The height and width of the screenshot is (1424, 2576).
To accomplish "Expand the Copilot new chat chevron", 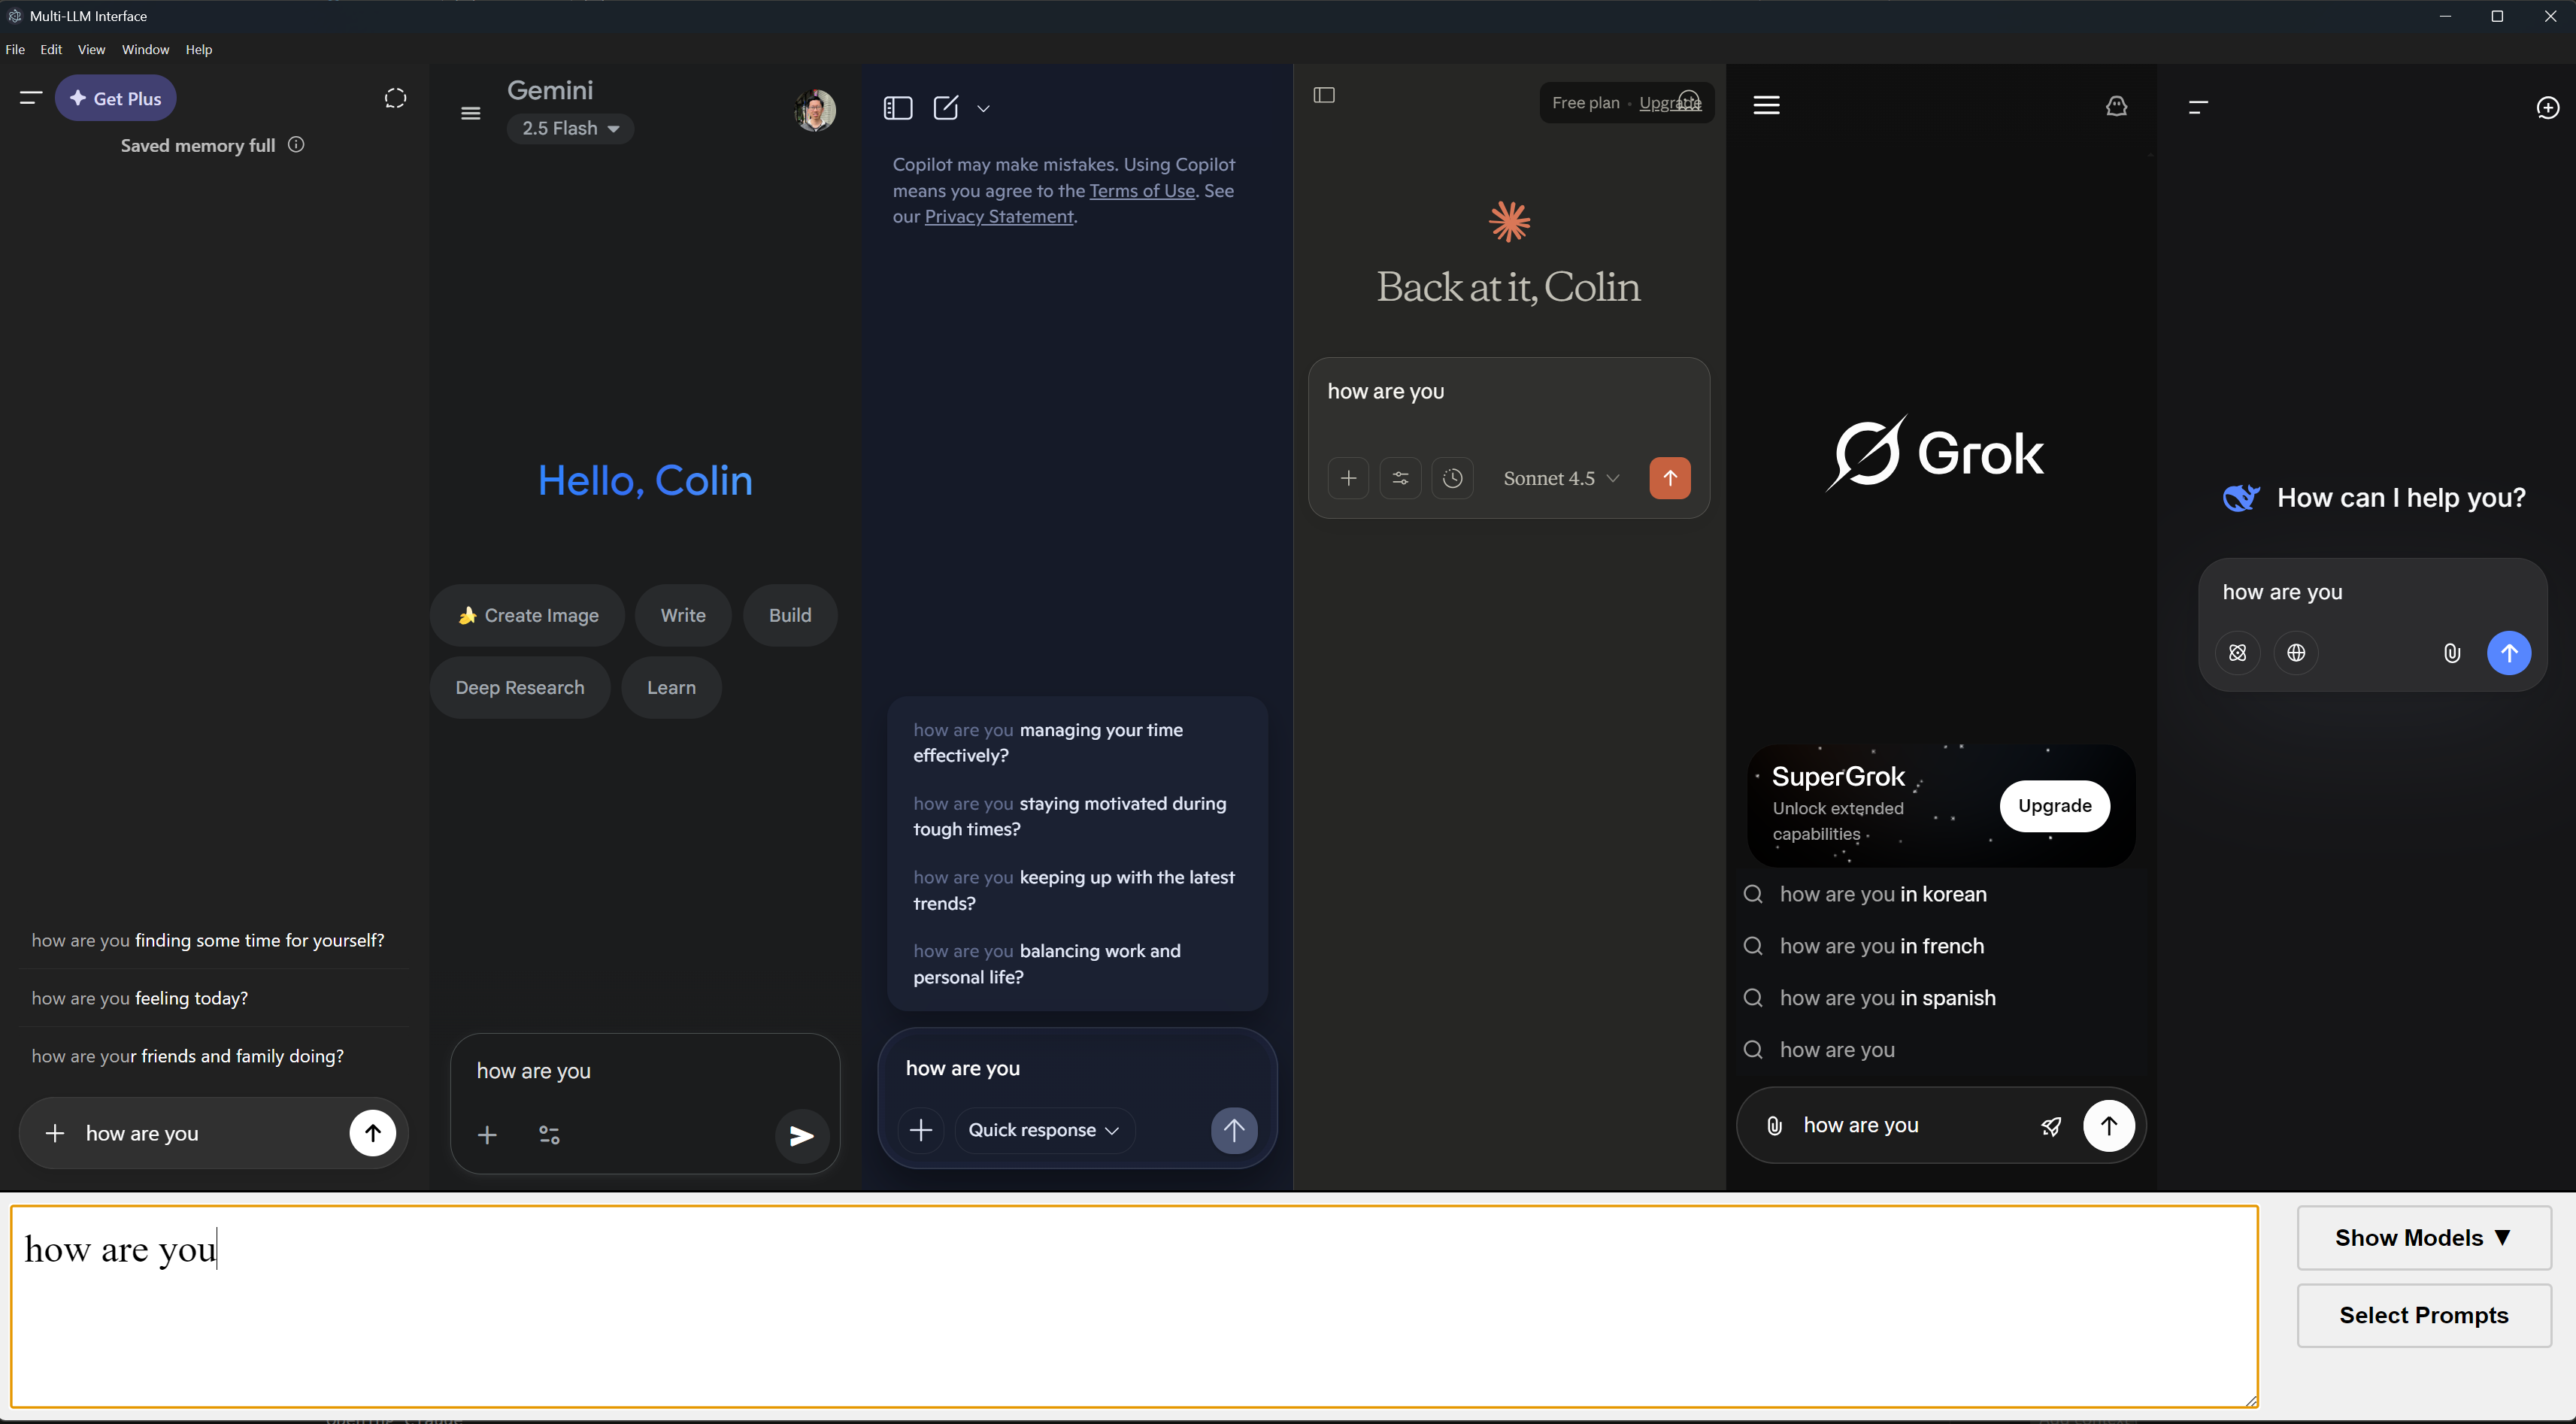I will [984, 109].
